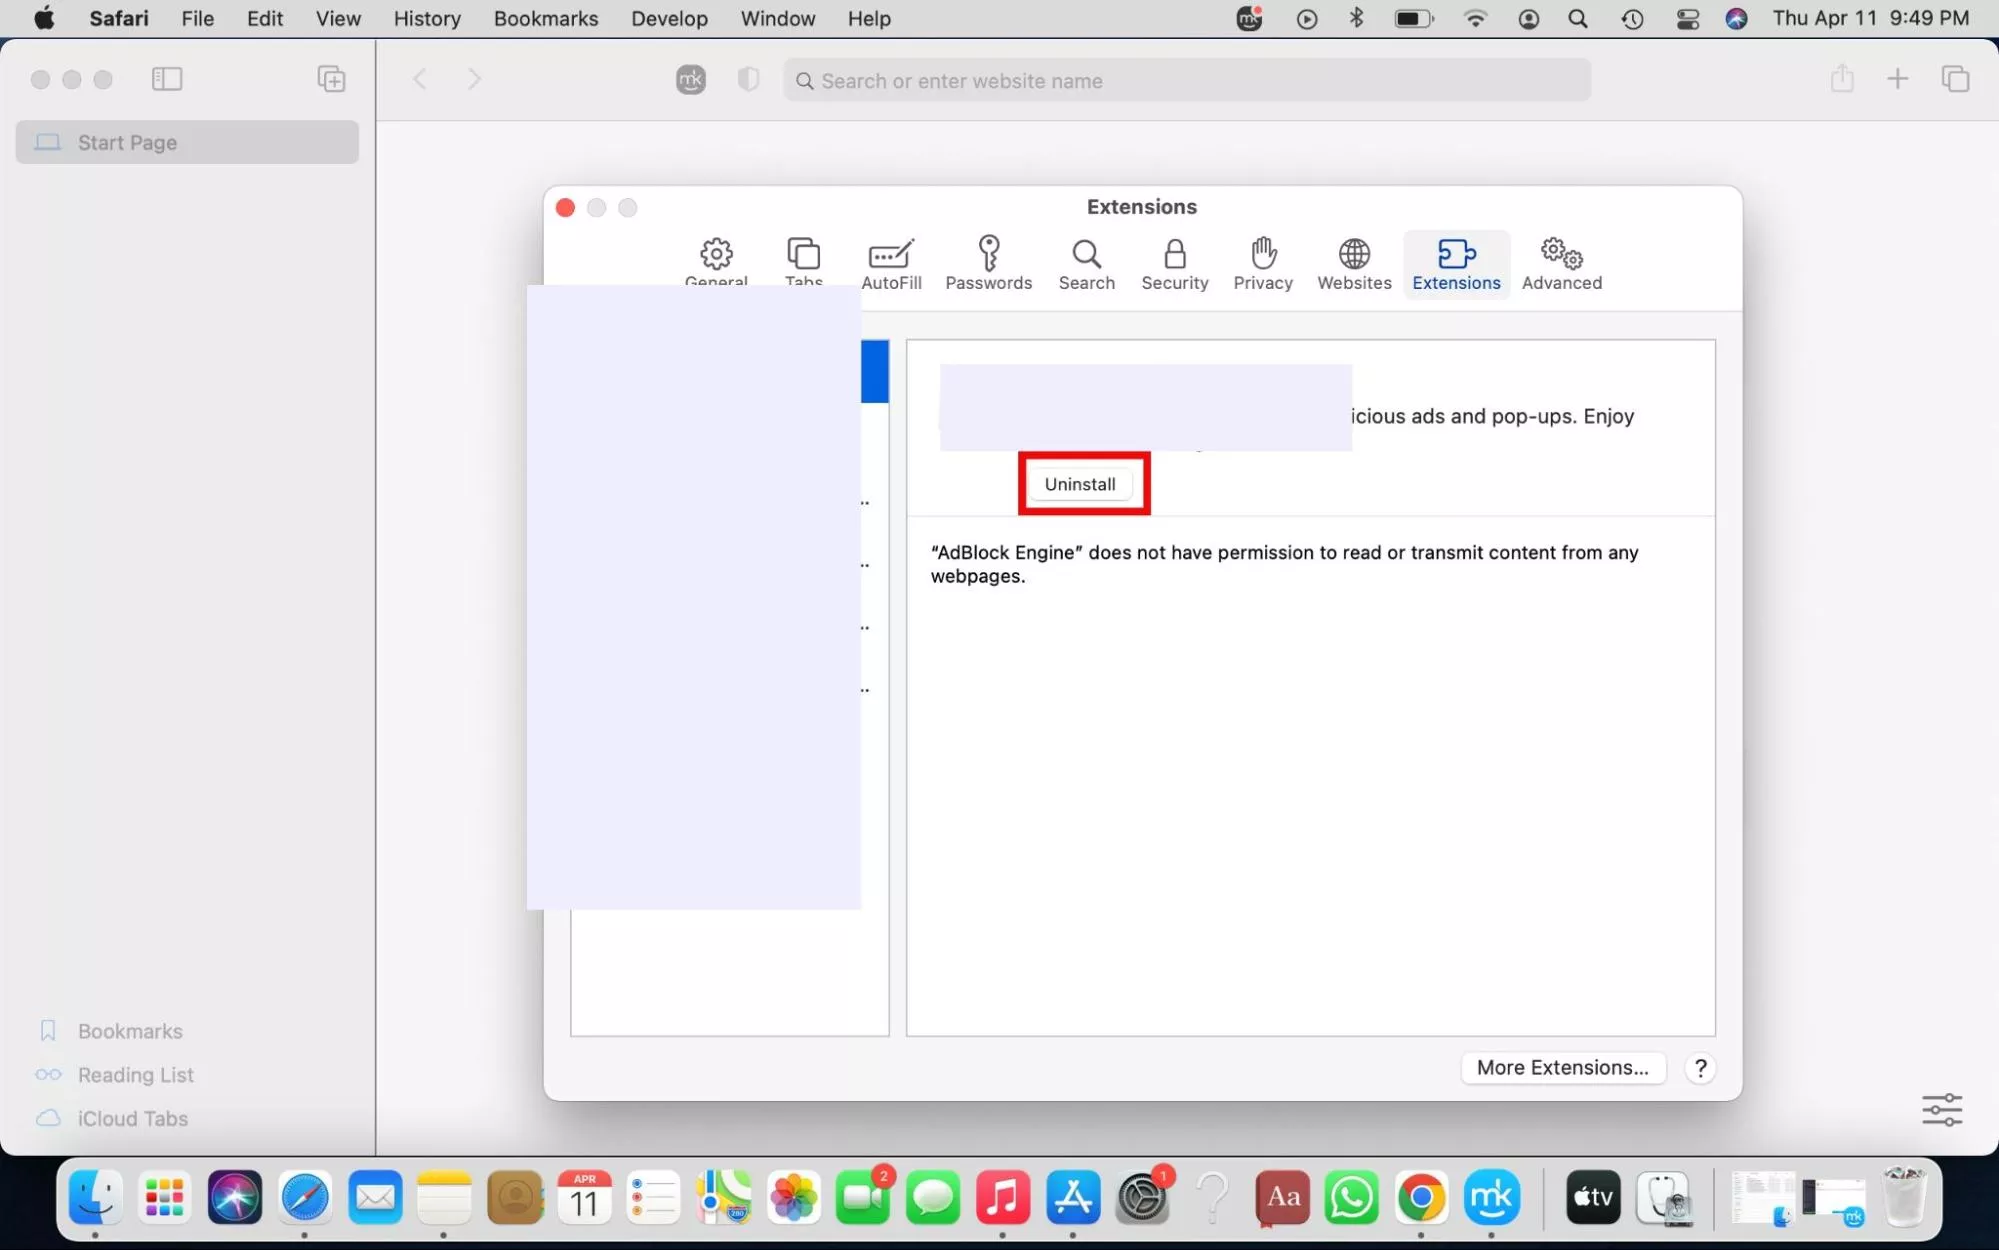Image resolution: width=1999 pixels, height=1250 pixels.
Task: Open the Passwords preferences pane
Action: point(988,264)
